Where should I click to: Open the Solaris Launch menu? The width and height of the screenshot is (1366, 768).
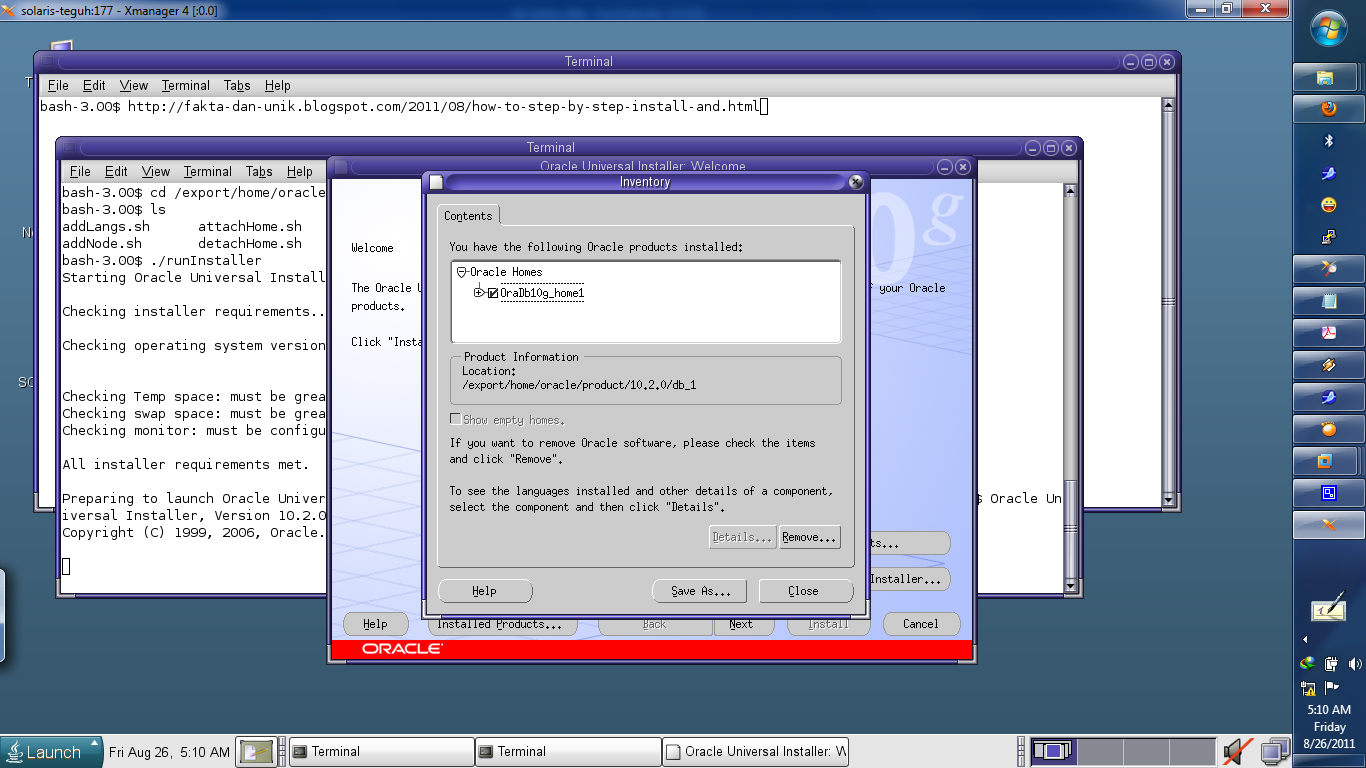click(52, 752)
